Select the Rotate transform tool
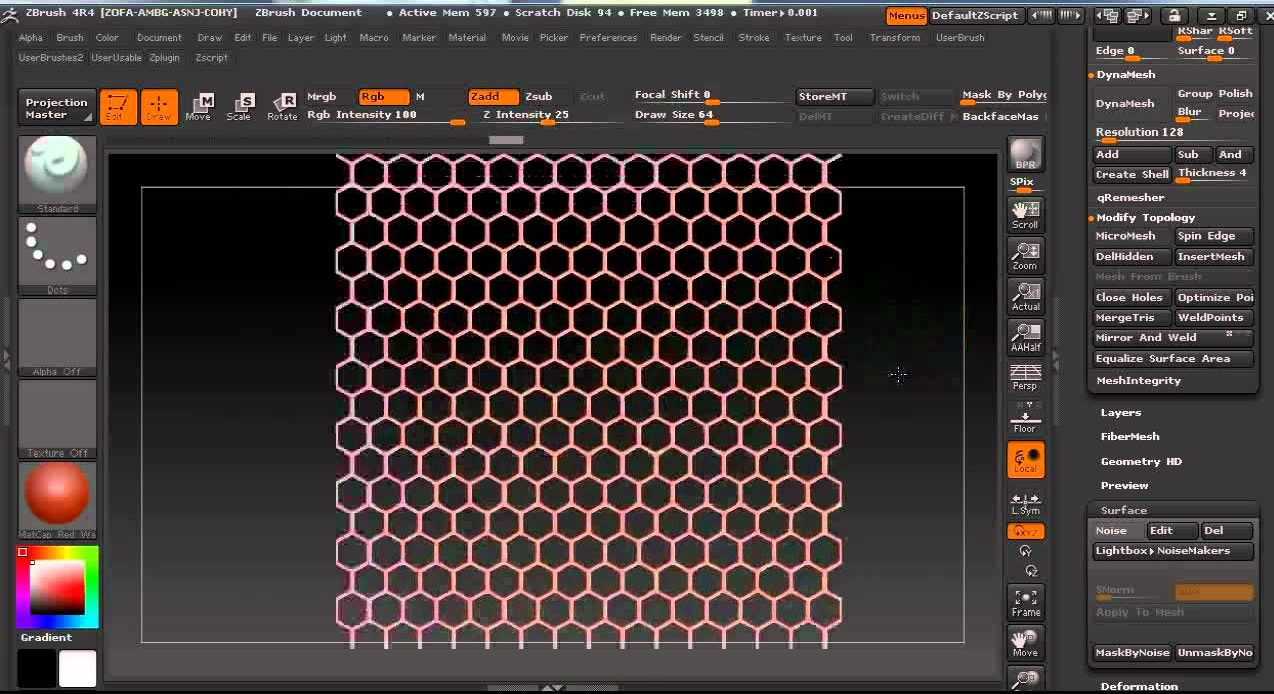Image resolution: width=1274 pixels, height=694 pixels. (281, 107)
